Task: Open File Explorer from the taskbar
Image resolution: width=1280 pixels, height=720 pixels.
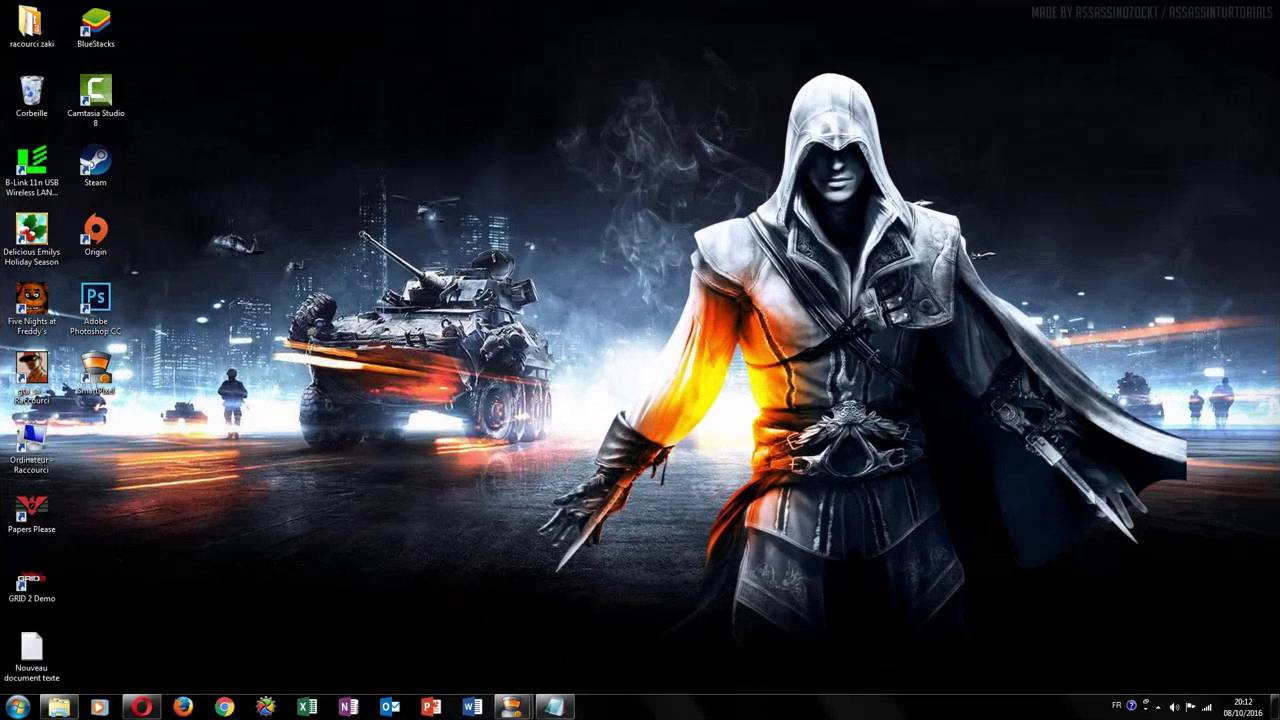Action: pos(59,707)
